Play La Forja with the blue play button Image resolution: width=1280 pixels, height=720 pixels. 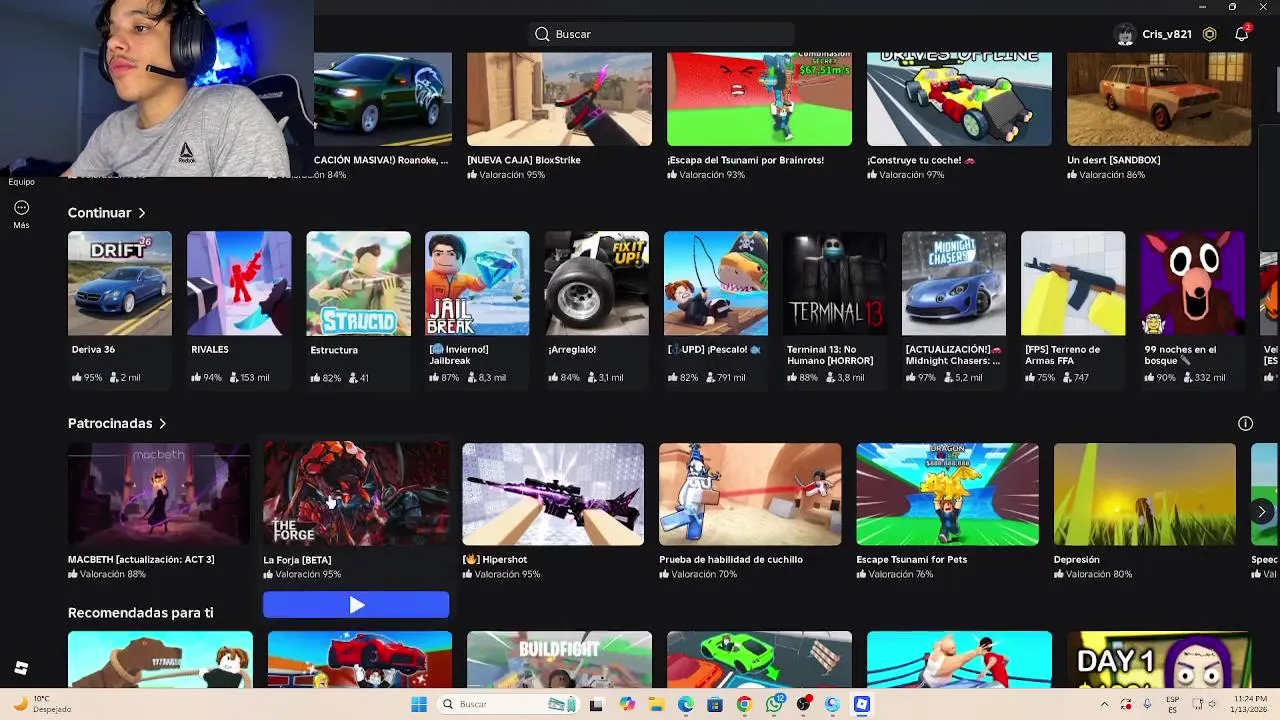point(356,604)
